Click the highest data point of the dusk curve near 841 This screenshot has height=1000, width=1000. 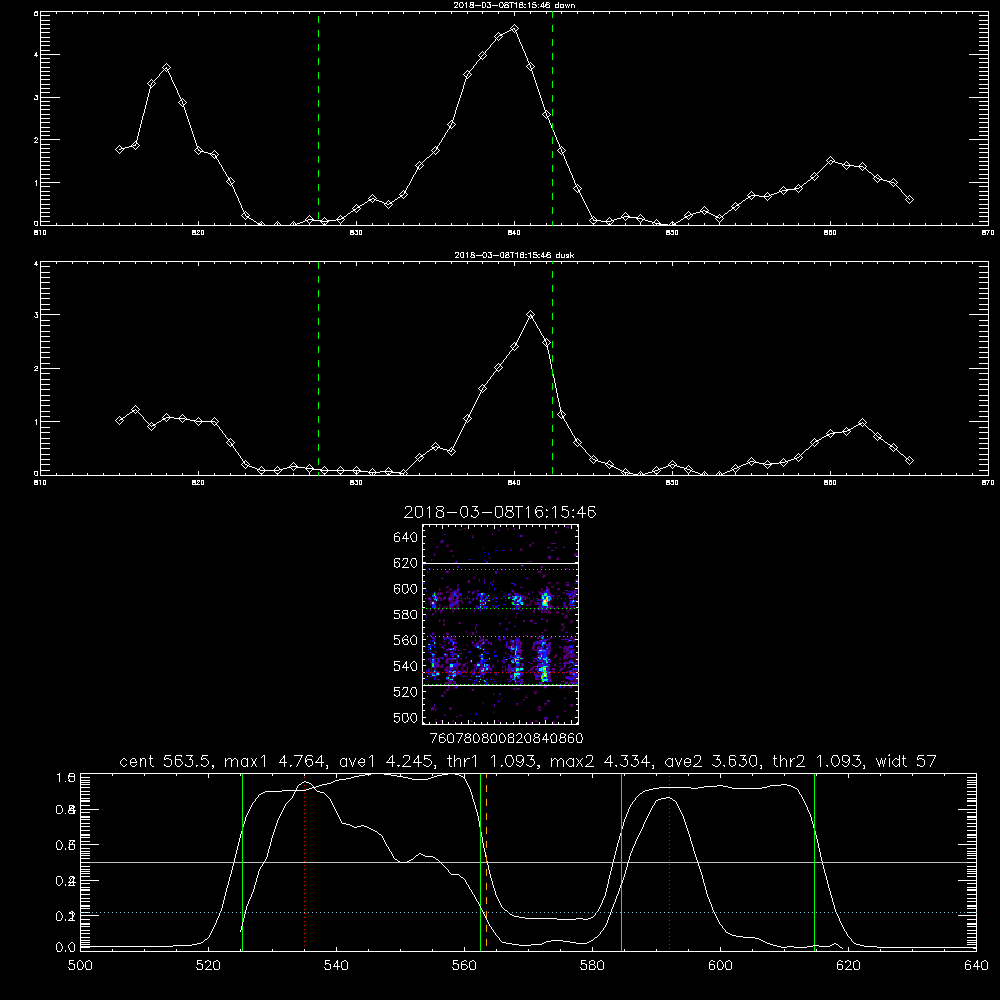pos(530,314)
